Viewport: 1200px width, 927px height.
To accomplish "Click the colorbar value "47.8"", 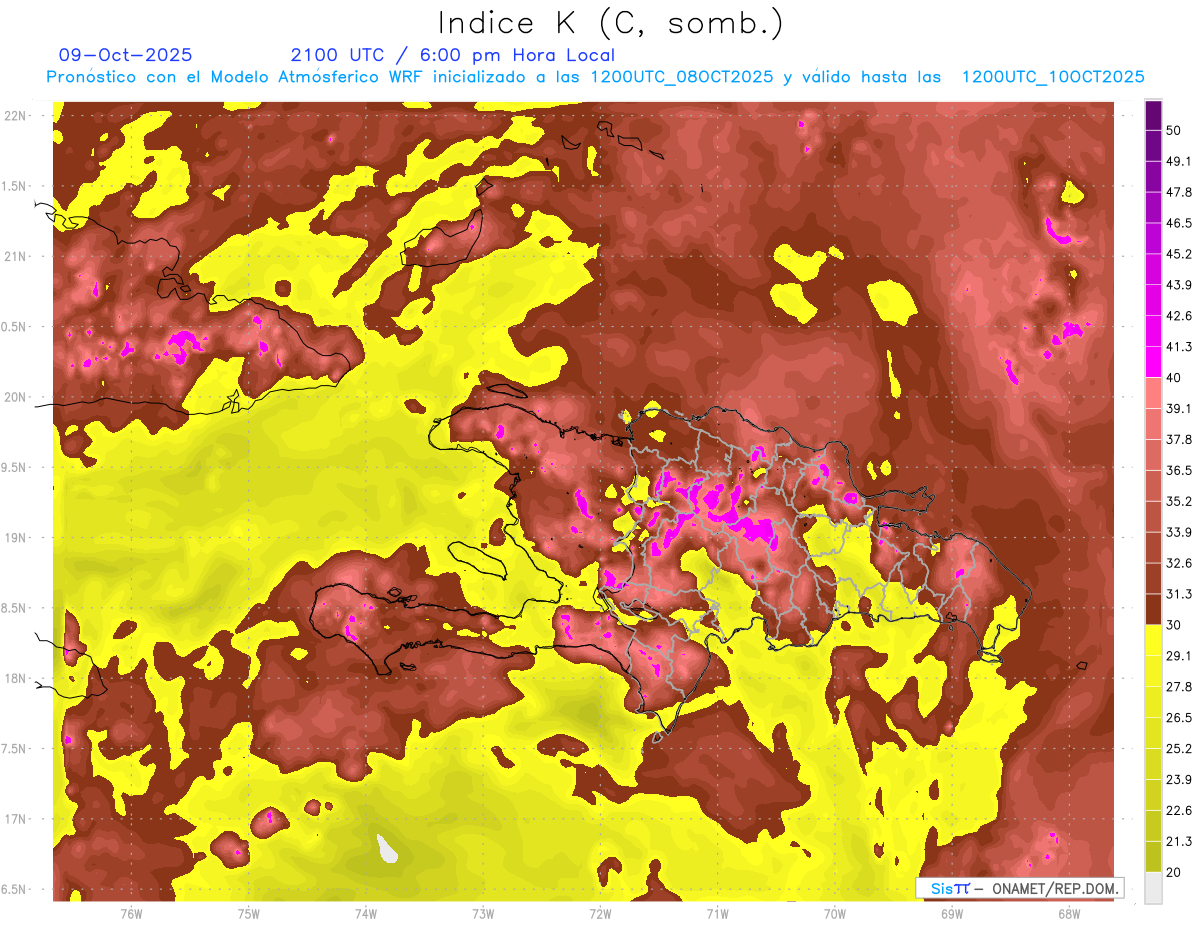I will tap(1178, 192).
